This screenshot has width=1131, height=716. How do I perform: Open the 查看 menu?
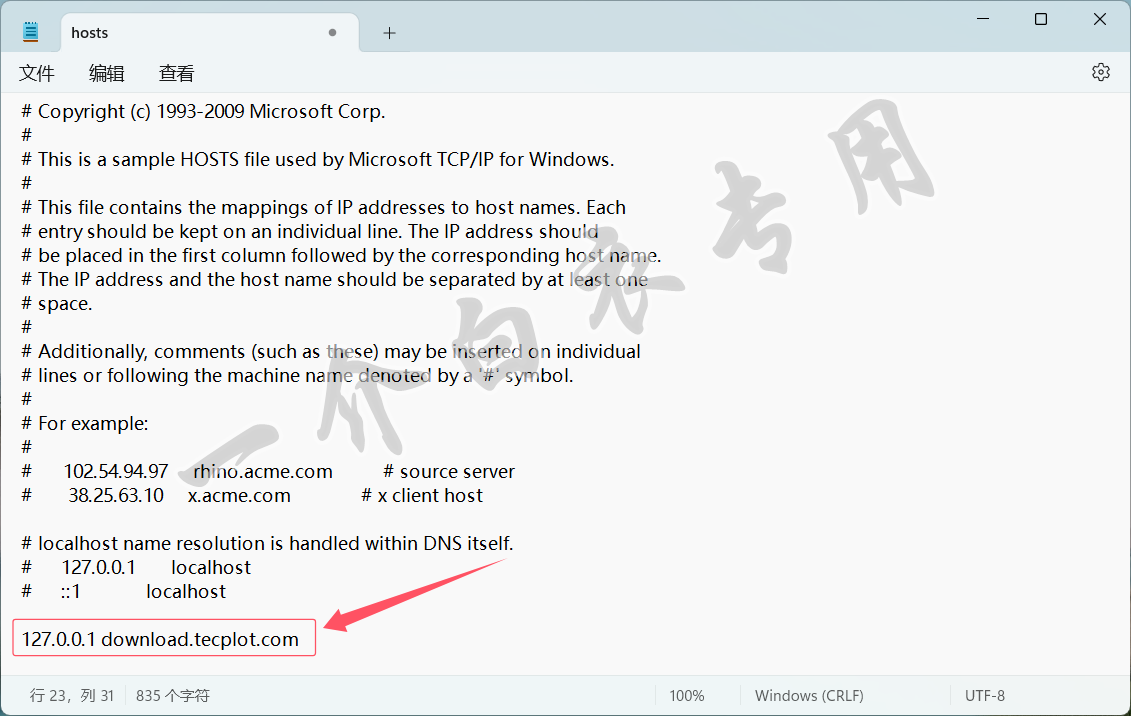point(177,73)
